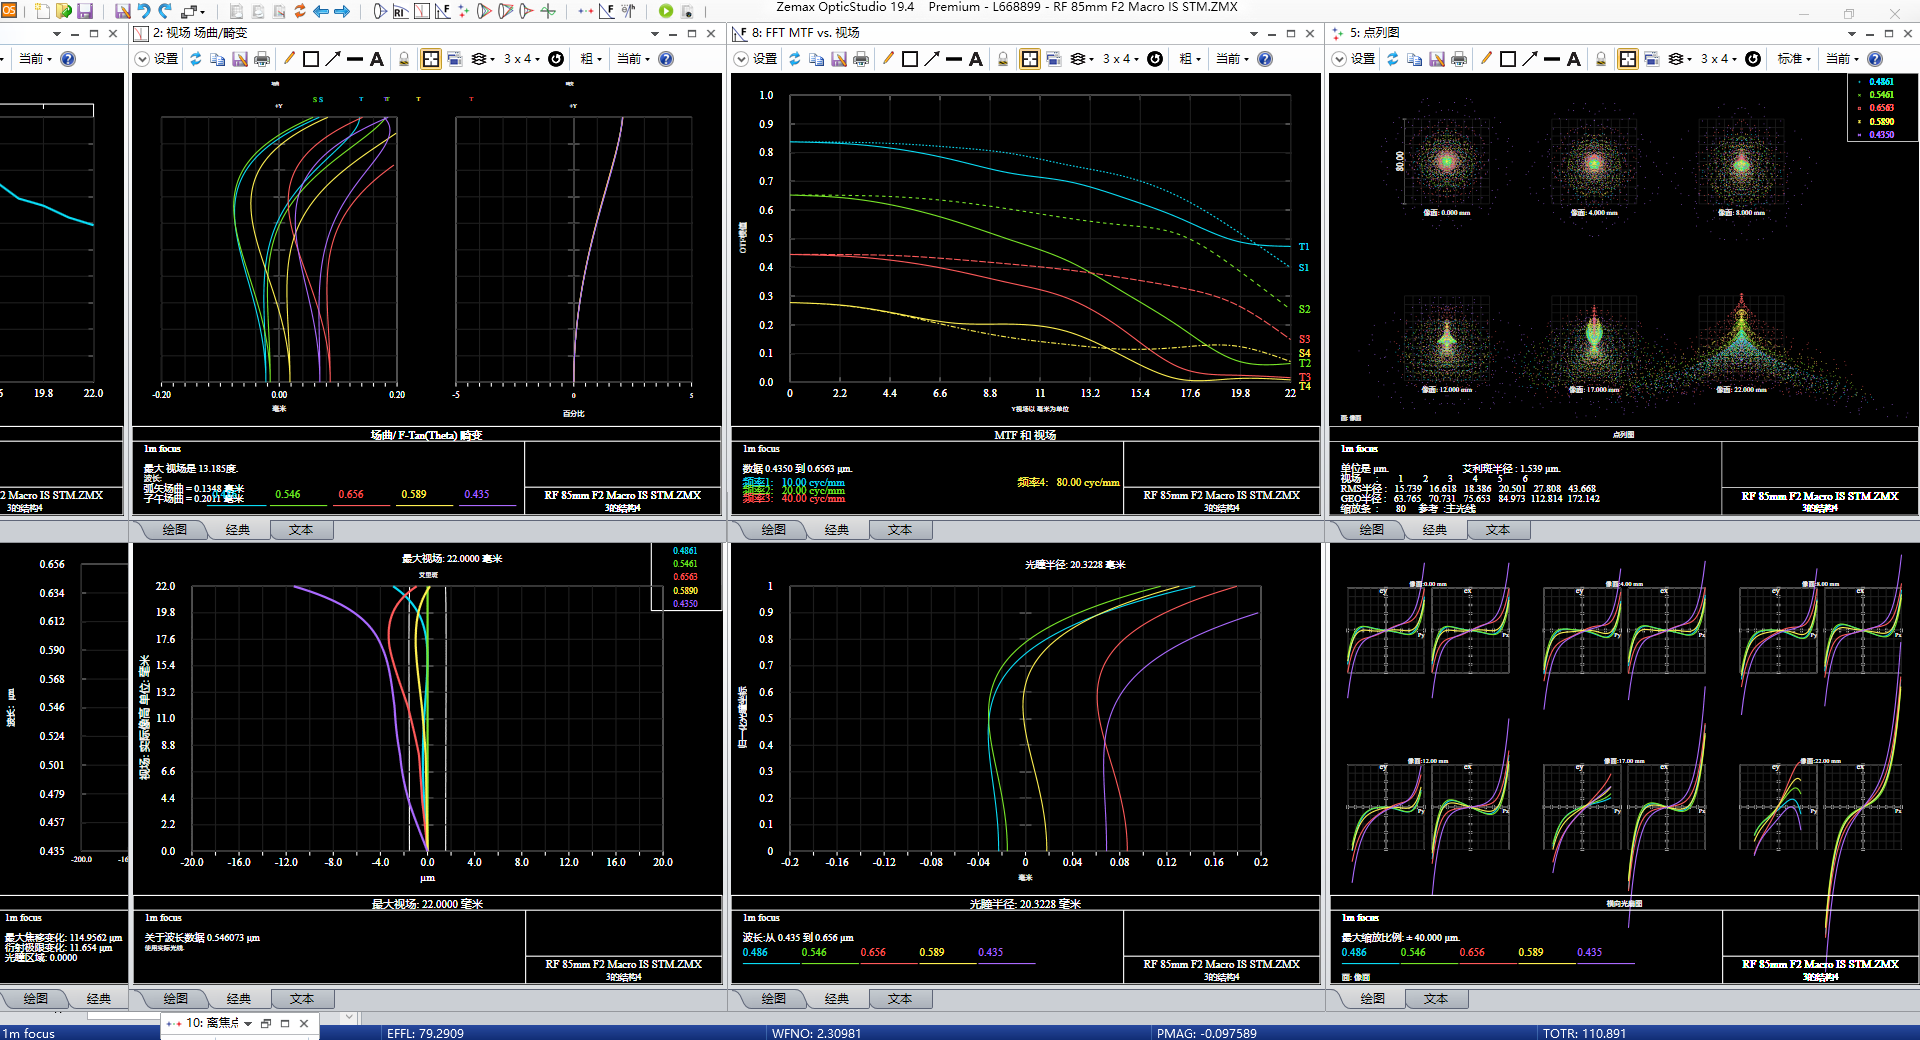Screen dimensions: 1920x1040
Task: Toggle overlay windows icon in spot diagram toolbar
Action: [1652, 59]
